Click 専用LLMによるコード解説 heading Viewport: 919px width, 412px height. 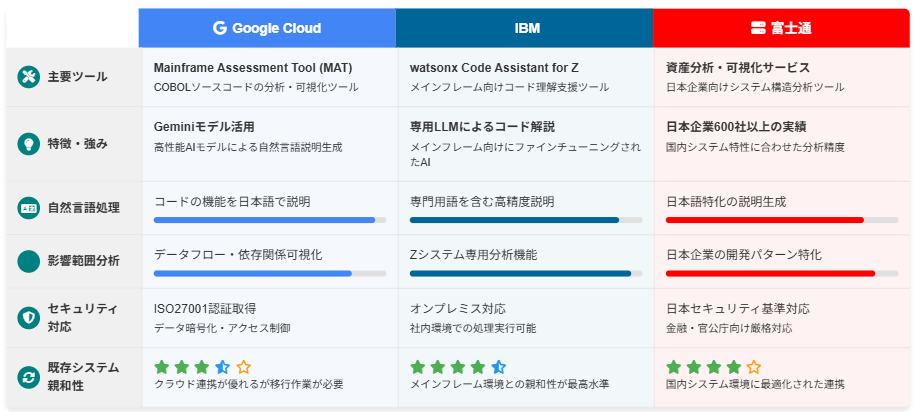tap(482, 127)
